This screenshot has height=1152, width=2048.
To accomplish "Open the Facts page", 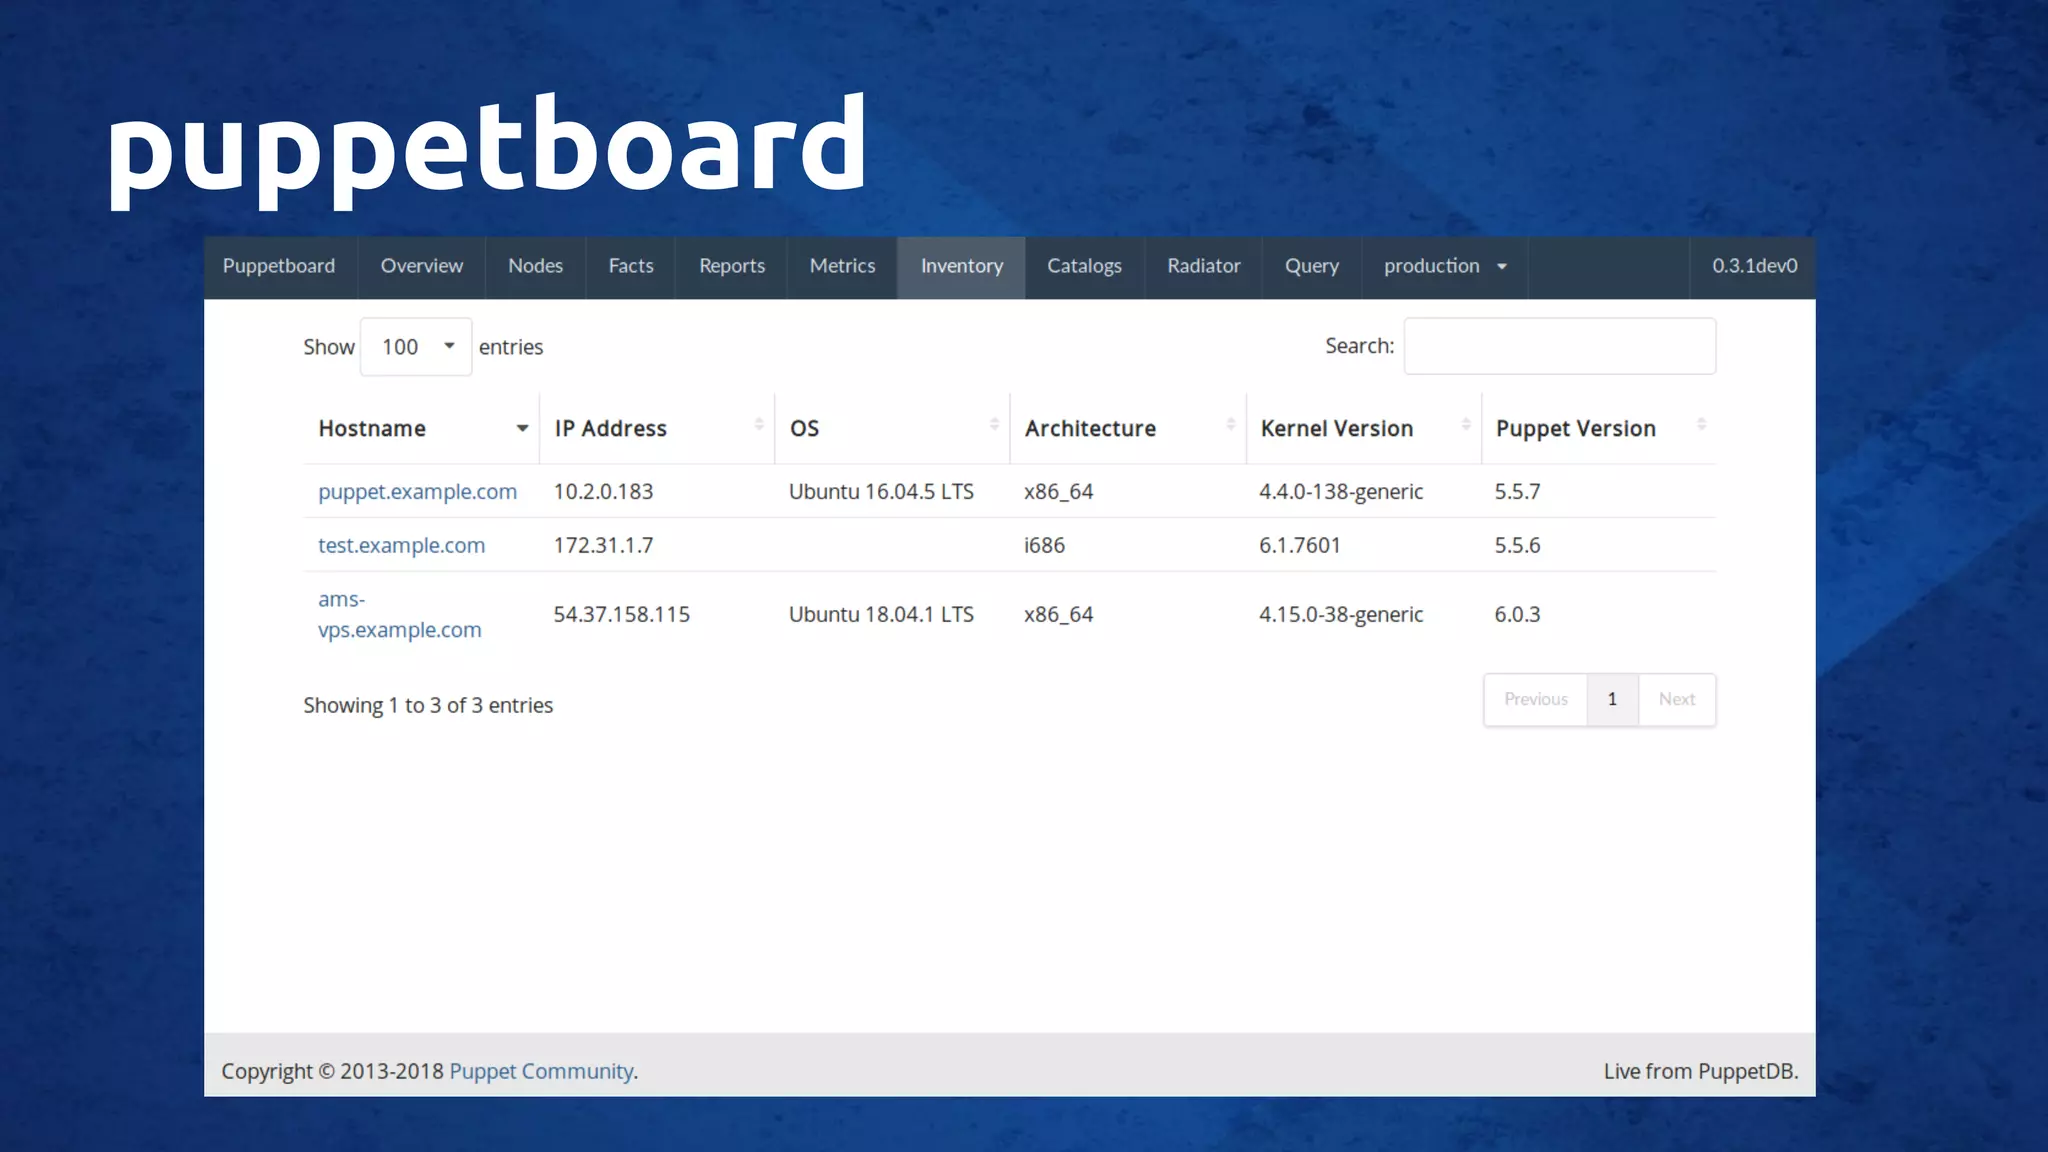I will 631,266.
